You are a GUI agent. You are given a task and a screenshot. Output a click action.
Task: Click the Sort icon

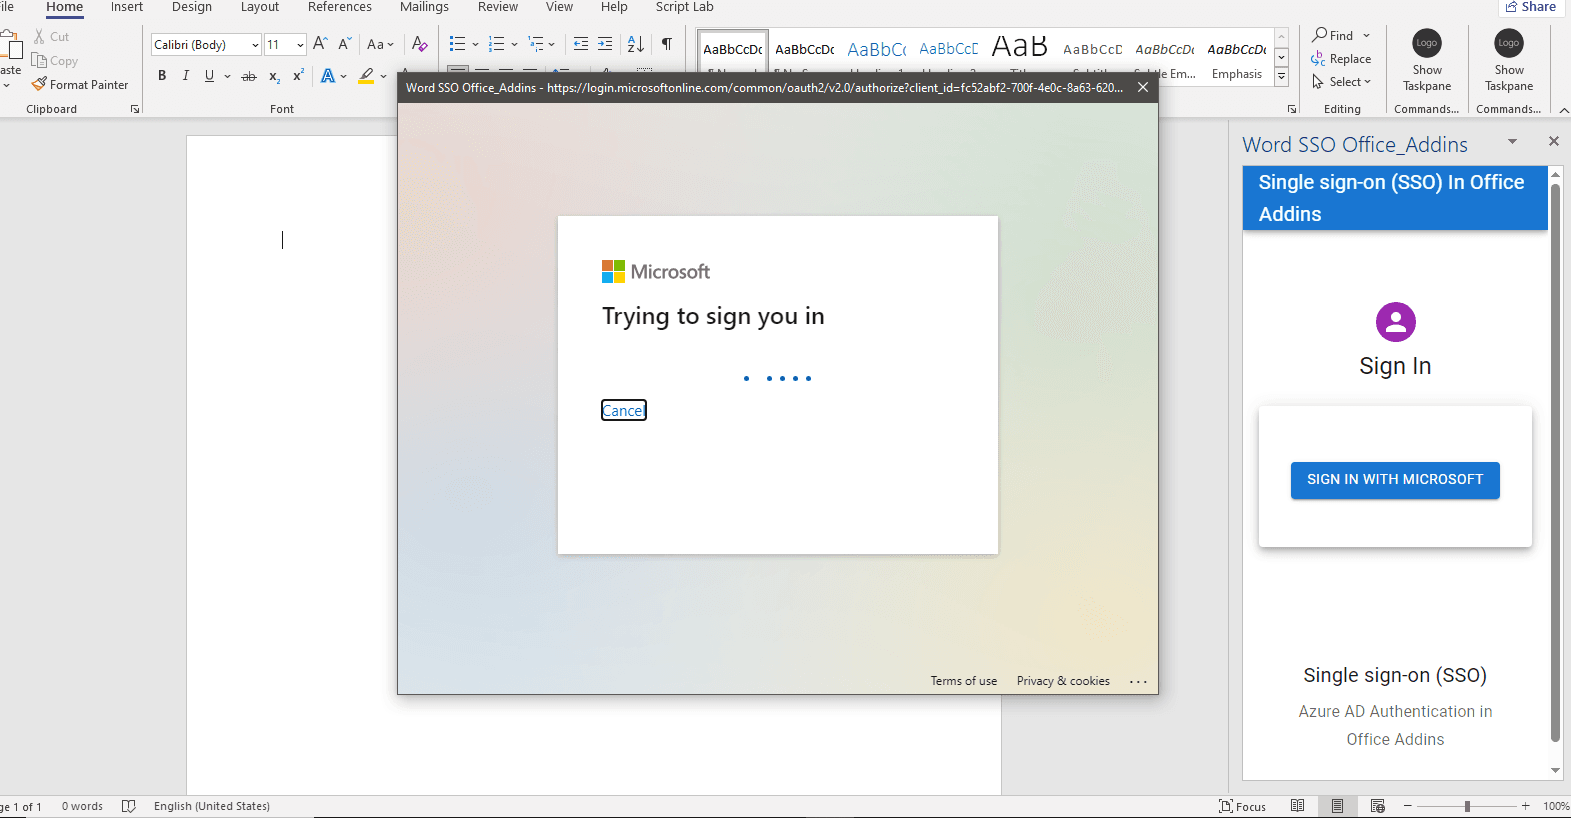pos(636,44)
